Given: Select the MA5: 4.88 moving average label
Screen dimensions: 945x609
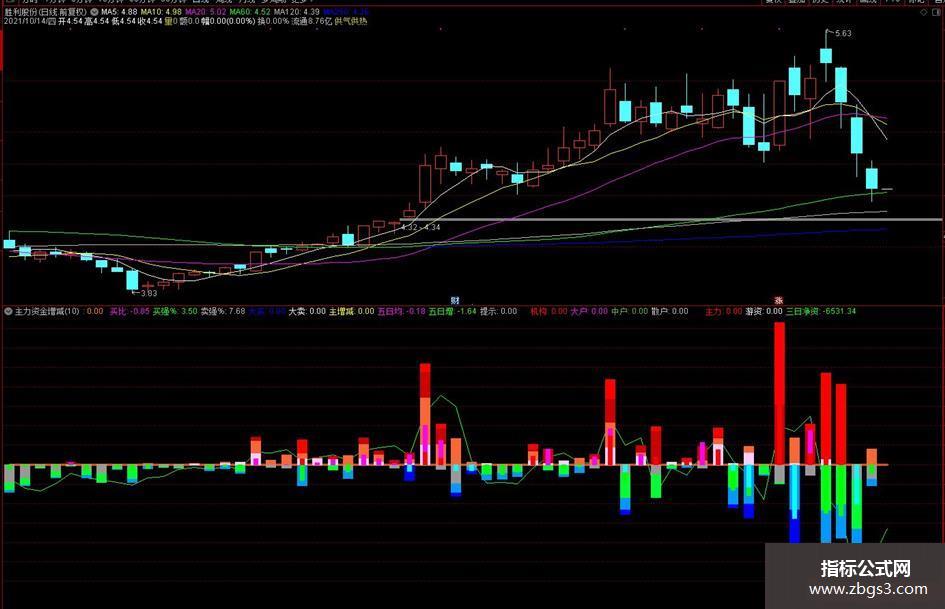Looking at the screenshot, I should [x=119, y=12].
